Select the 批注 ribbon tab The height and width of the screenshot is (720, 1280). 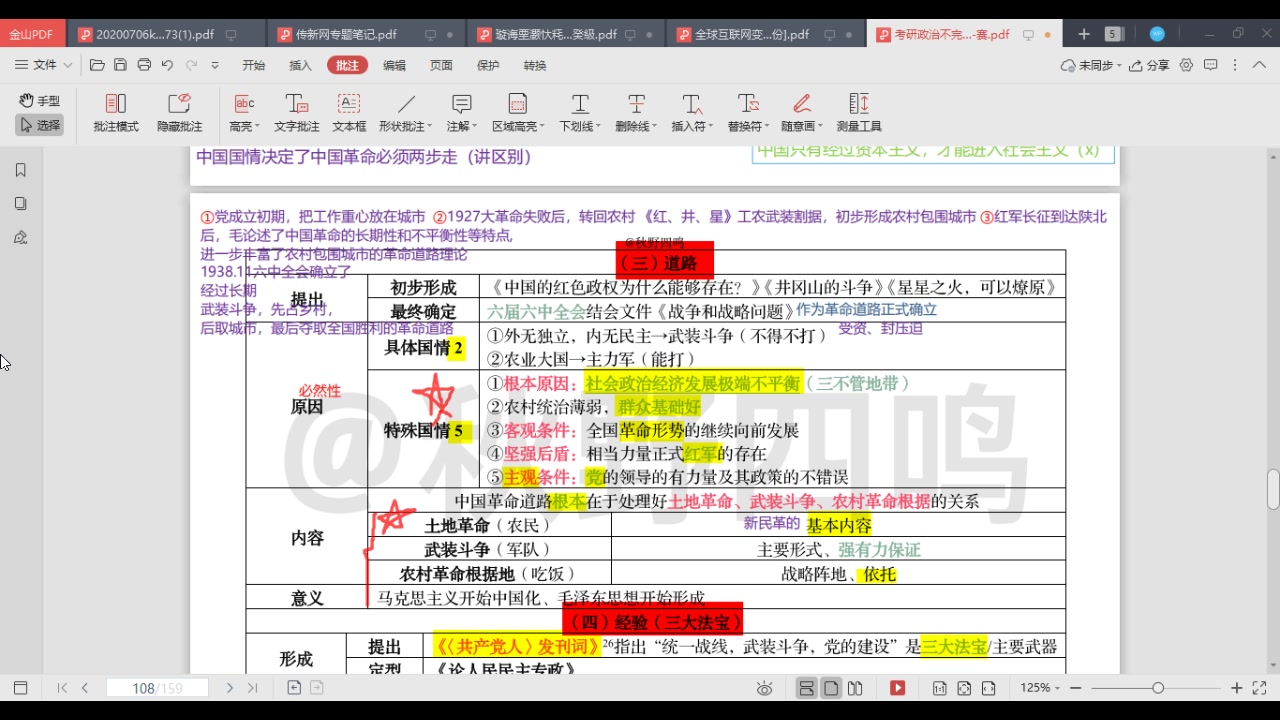coord(347,65)
